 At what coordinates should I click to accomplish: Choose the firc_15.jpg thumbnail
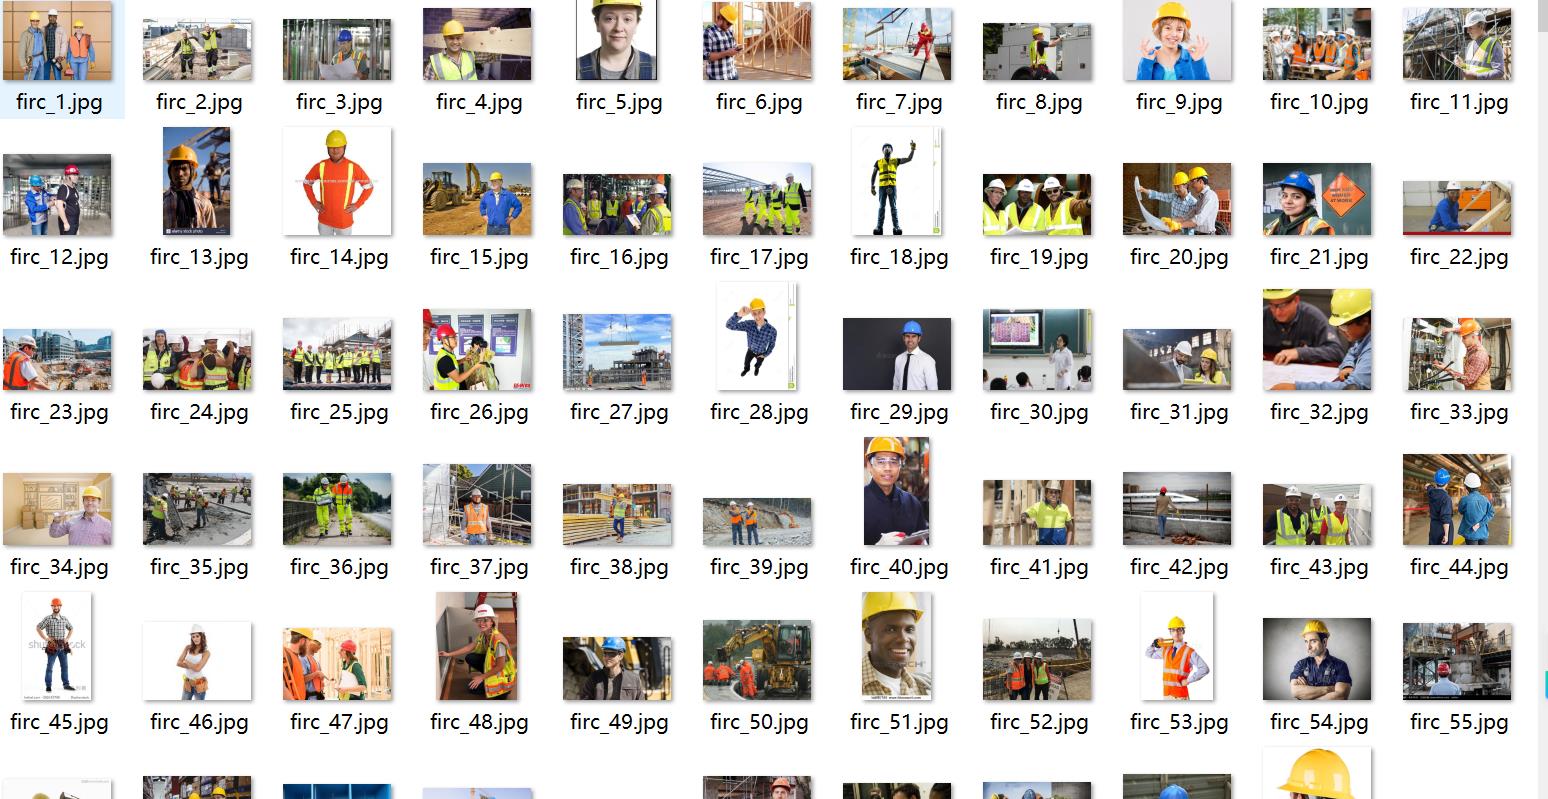coord(477,199)
